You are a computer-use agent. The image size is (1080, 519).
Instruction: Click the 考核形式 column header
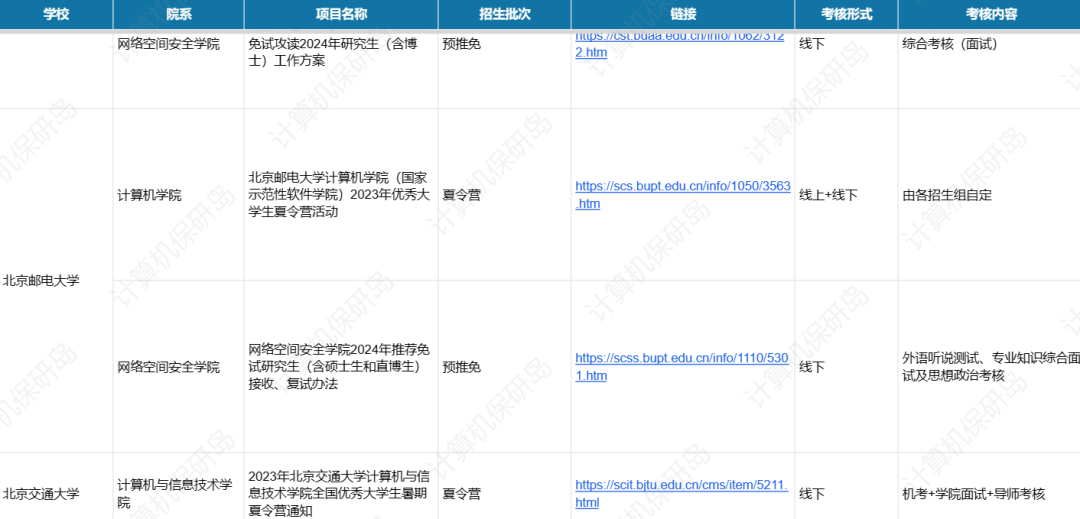[847, 14]
